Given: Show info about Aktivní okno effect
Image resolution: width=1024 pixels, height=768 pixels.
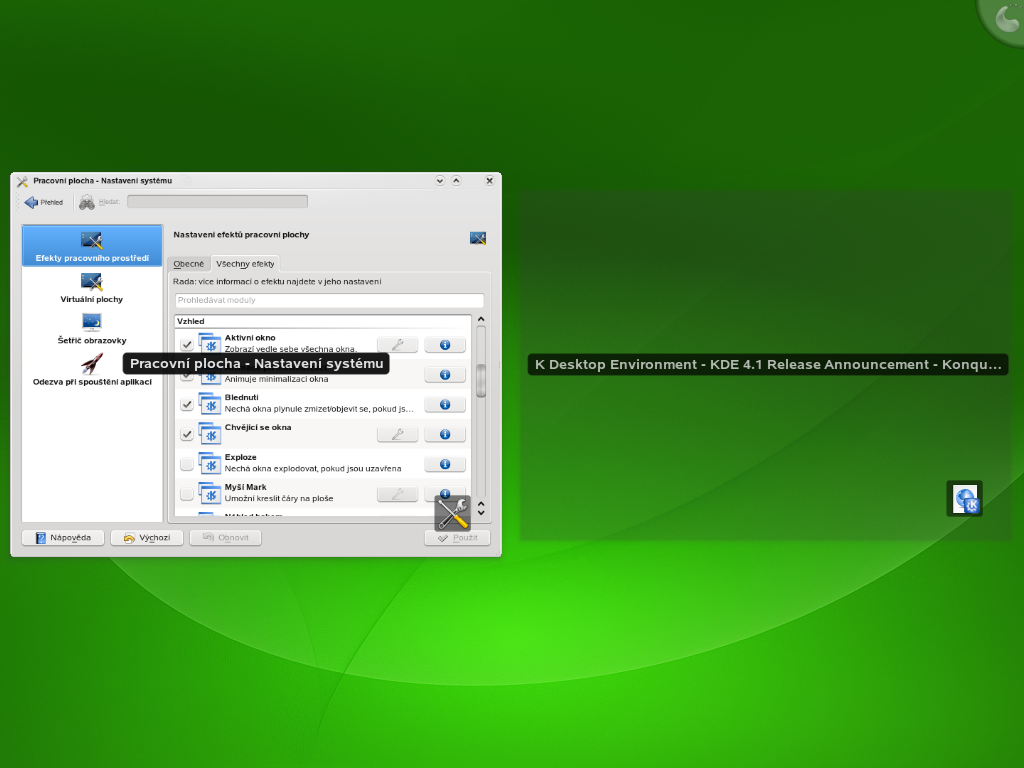Looking at the screenshot, I should (445, 344).
